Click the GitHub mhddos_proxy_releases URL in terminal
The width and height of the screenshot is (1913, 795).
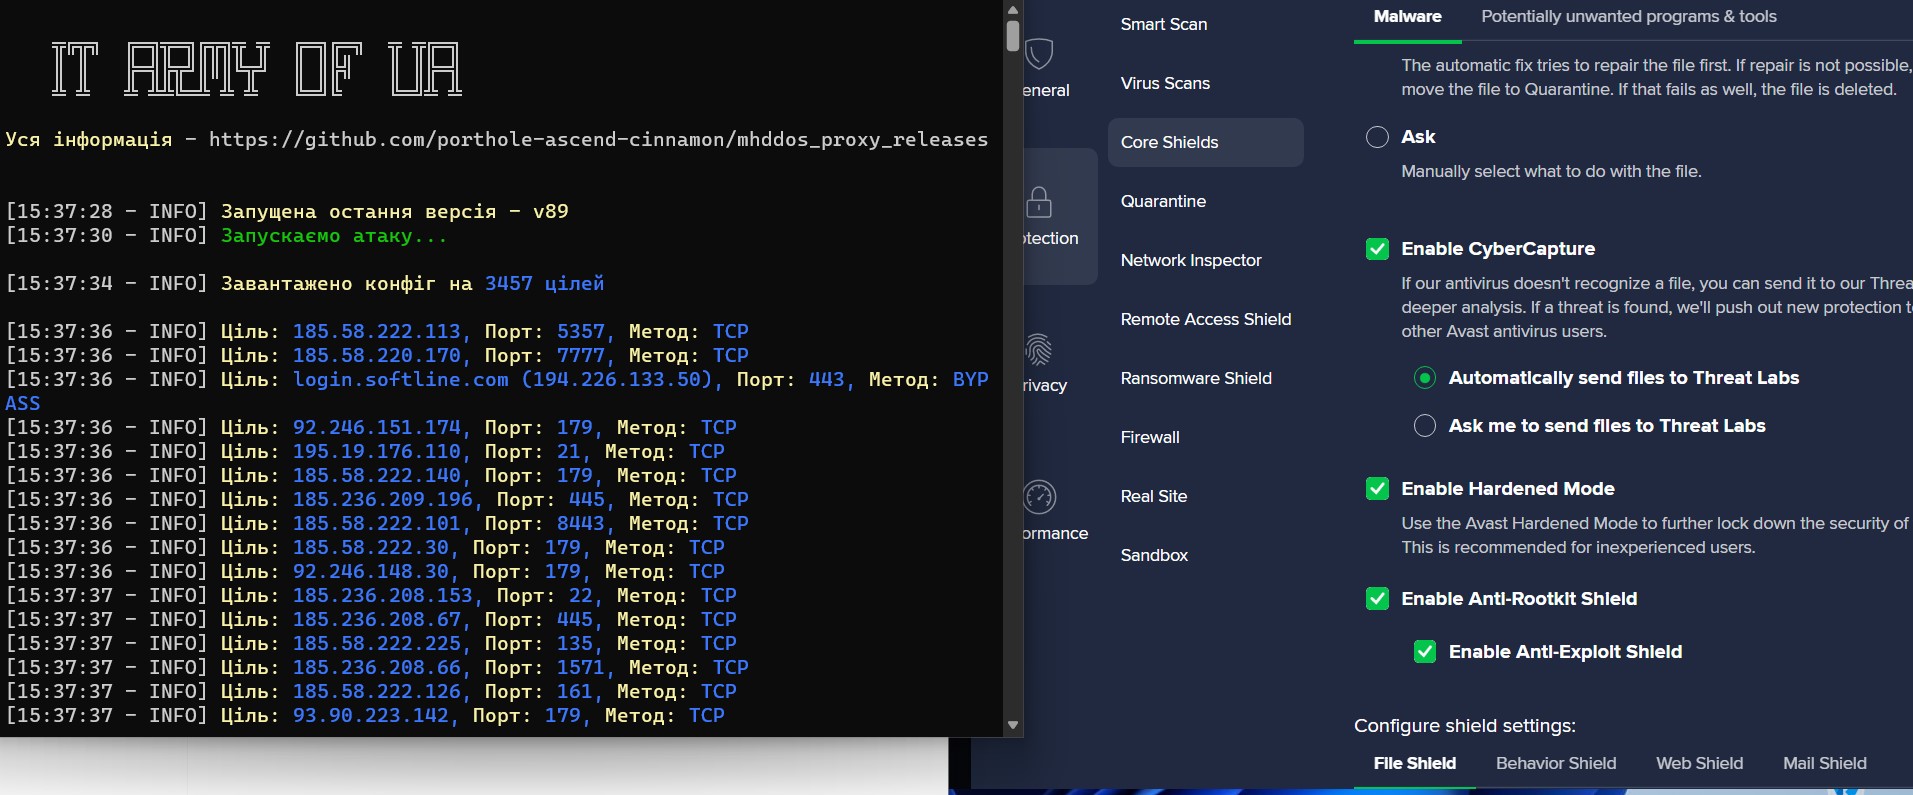point(598,140)
